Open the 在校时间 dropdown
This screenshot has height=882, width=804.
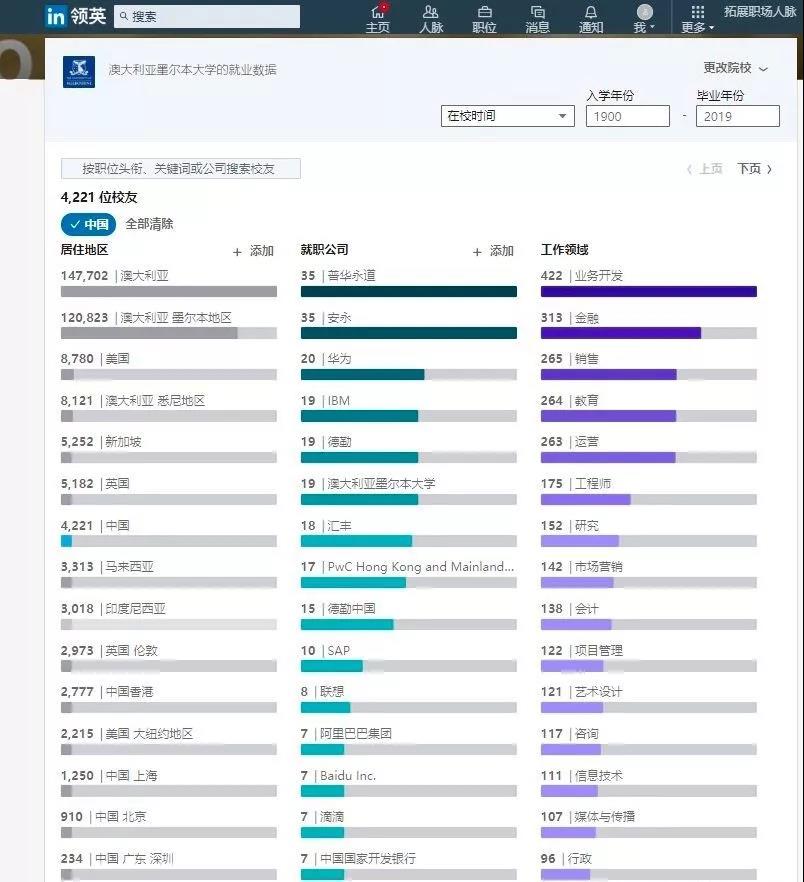pos(508,116)
